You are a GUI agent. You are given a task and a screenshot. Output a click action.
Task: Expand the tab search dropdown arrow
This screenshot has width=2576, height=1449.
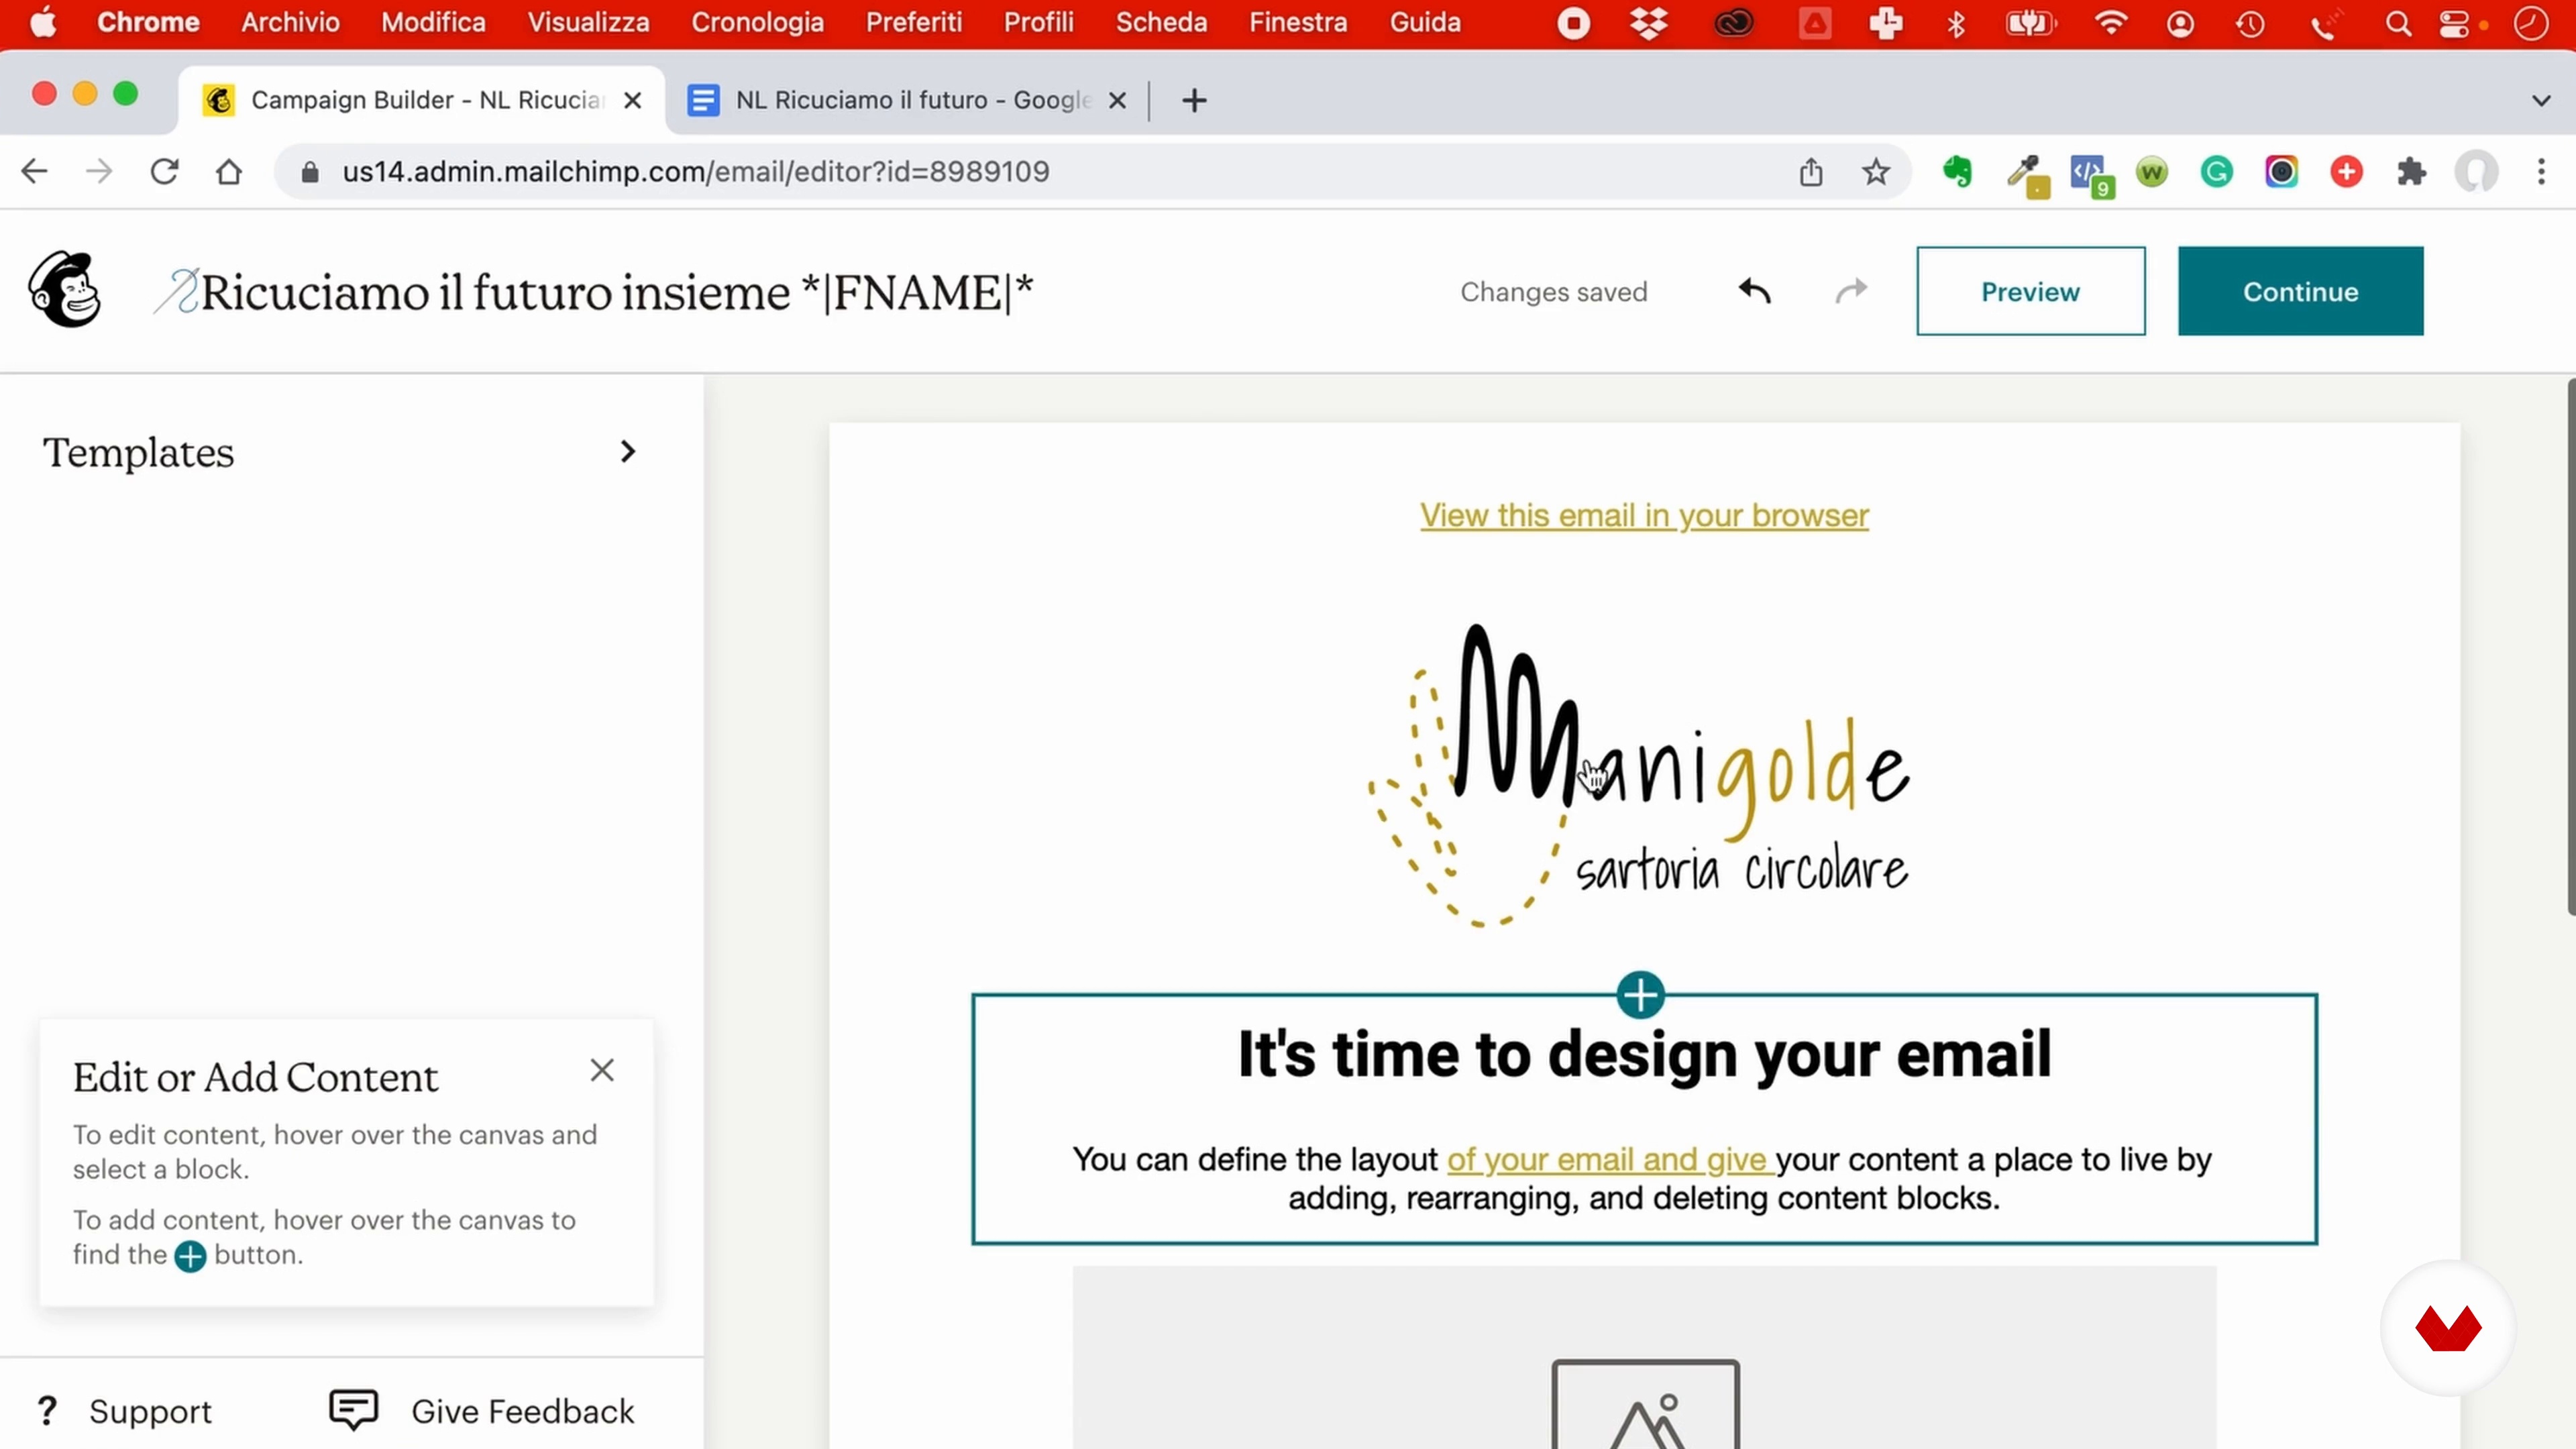[2541, 100]
